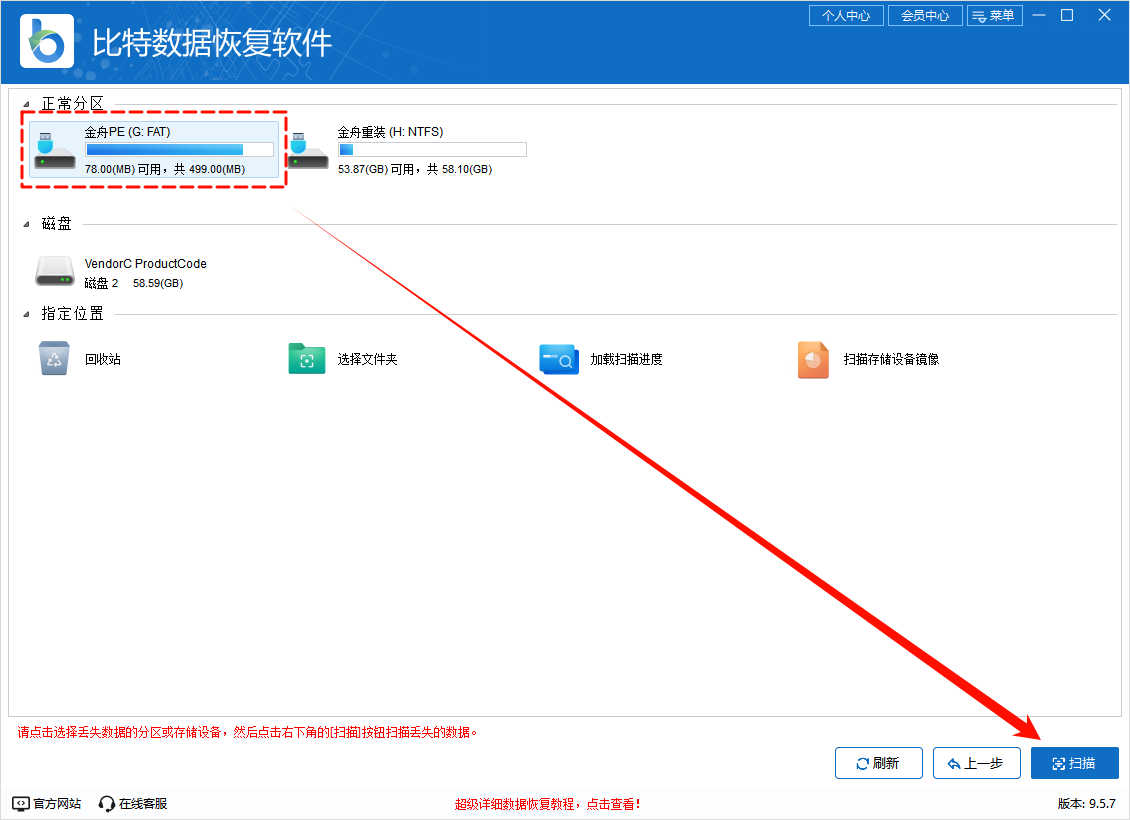
Task: Go back using the 上一步 button
Action: coord(976,762)
